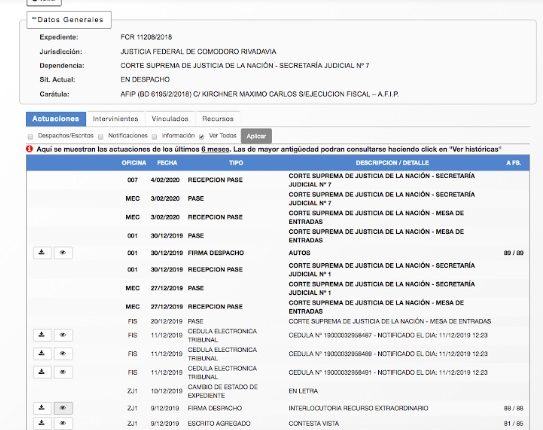Download Interlocutoria Recurso Extraordinario document
Viewport: 543px width, 430px height.
(42, 408)
